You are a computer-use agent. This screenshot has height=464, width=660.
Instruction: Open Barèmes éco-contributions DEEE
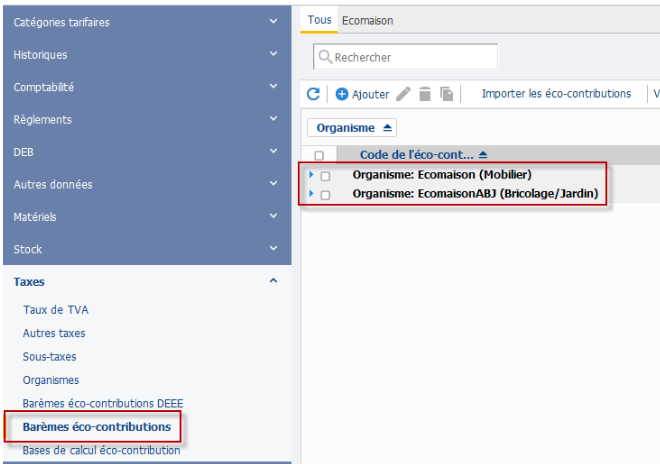[x=103, y=403]
